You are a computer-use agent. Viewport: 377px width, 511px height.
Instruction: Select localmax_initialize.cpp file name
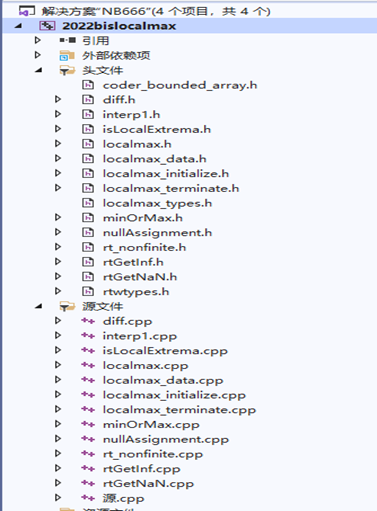coord(174,395)
